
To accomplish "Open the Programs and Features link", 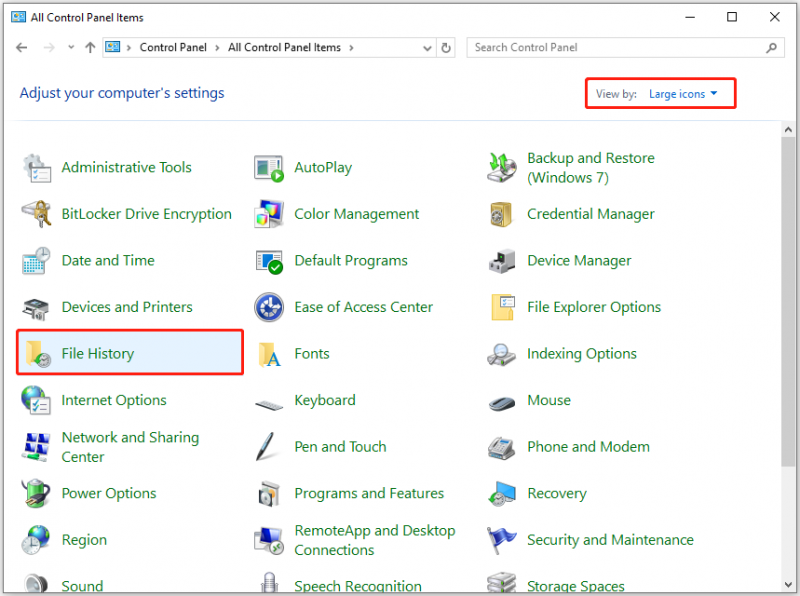I will pos(369,493).
